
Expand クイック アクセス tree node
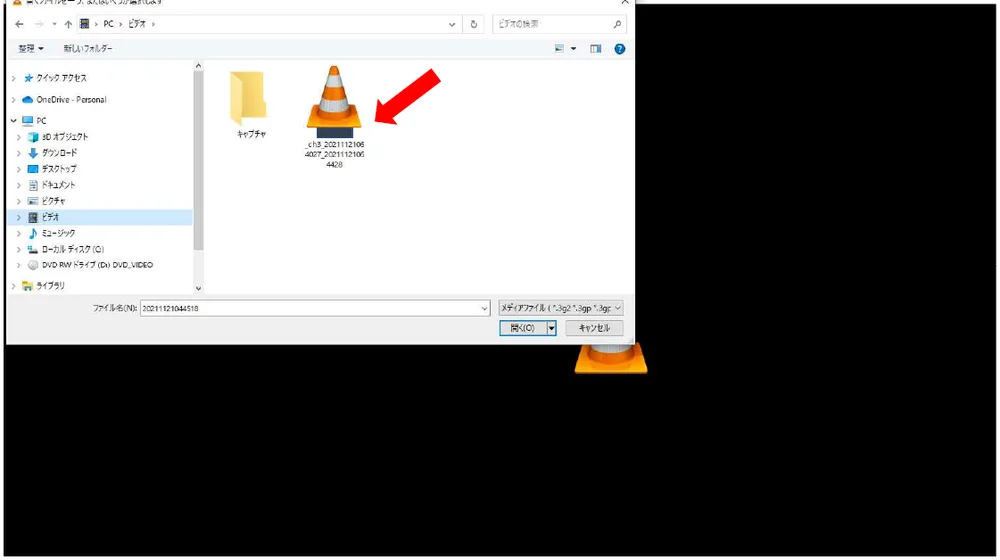click(x=13, y=78)
